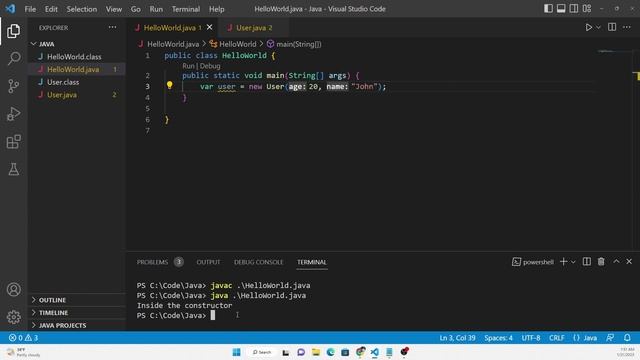The height and width of the screenshot is (360, 640).
Task: Open the Search view in activity bar
Action: click(x=13, y=58)
